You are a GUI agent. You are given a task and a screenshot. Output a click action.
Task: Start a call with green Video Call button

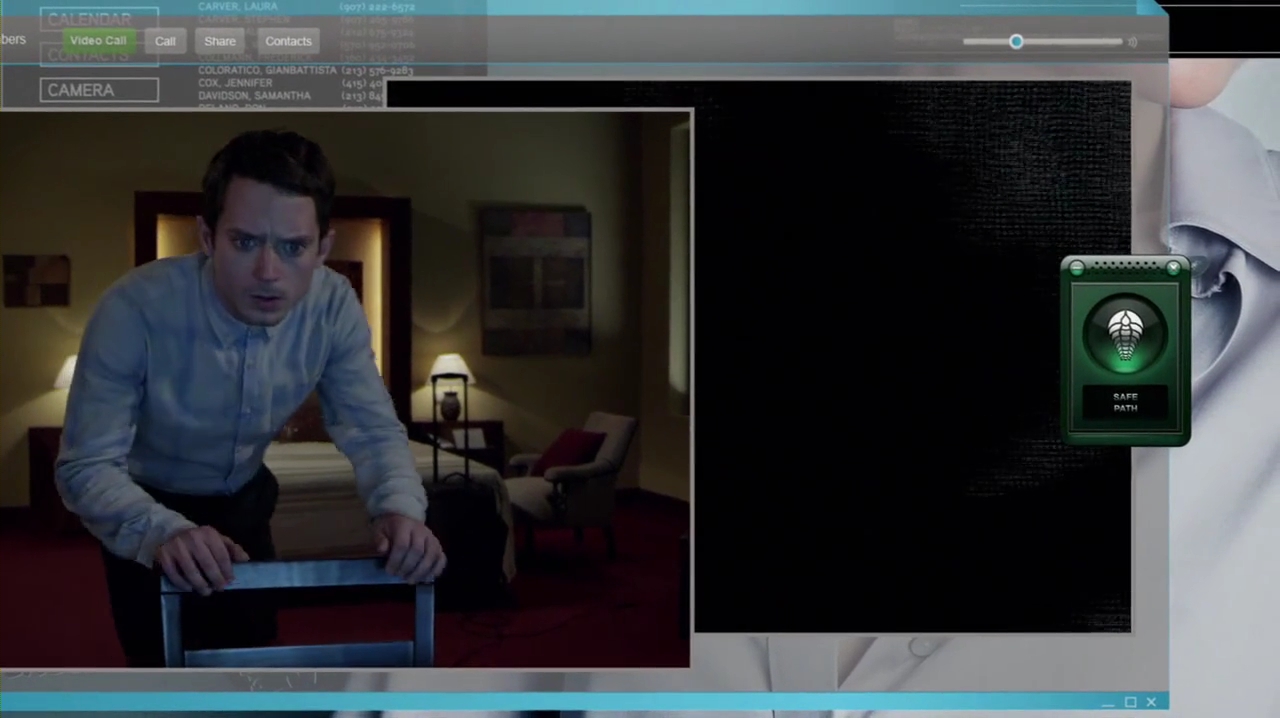(98, 41)
